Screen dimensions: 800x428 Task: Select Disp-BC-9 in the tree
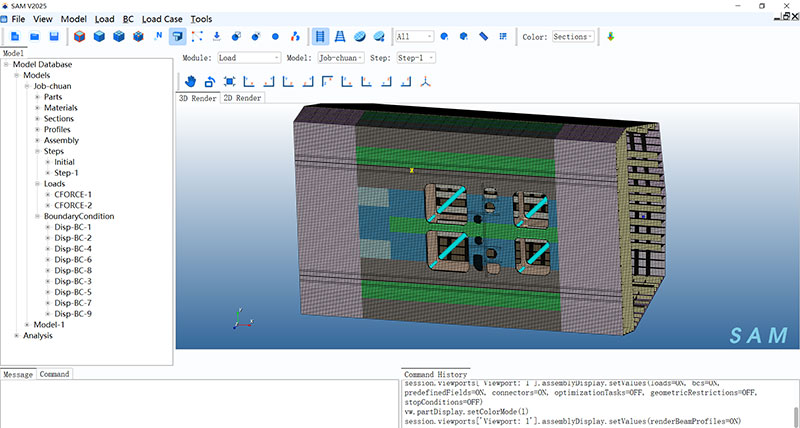73,314
